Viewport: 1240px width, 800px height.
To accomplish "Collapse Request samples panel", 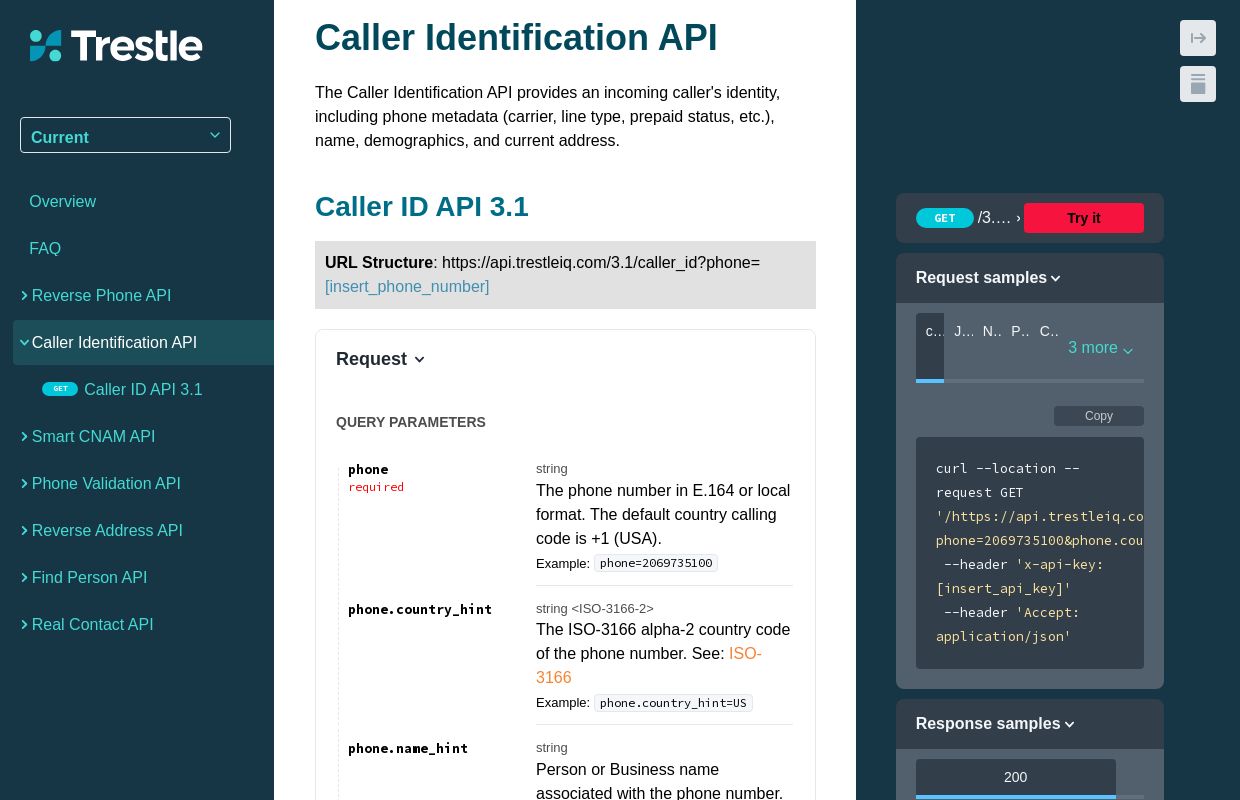I will (988, 278).
